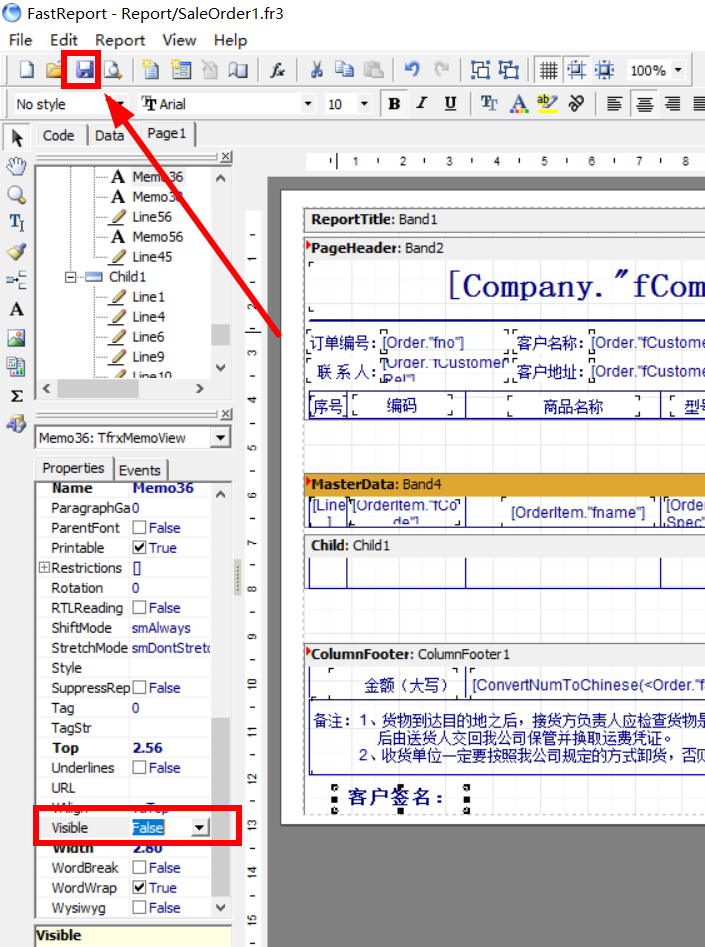Click the Cut scissors icon
This screenshot has height=947, width=705.
click(316, 70)
